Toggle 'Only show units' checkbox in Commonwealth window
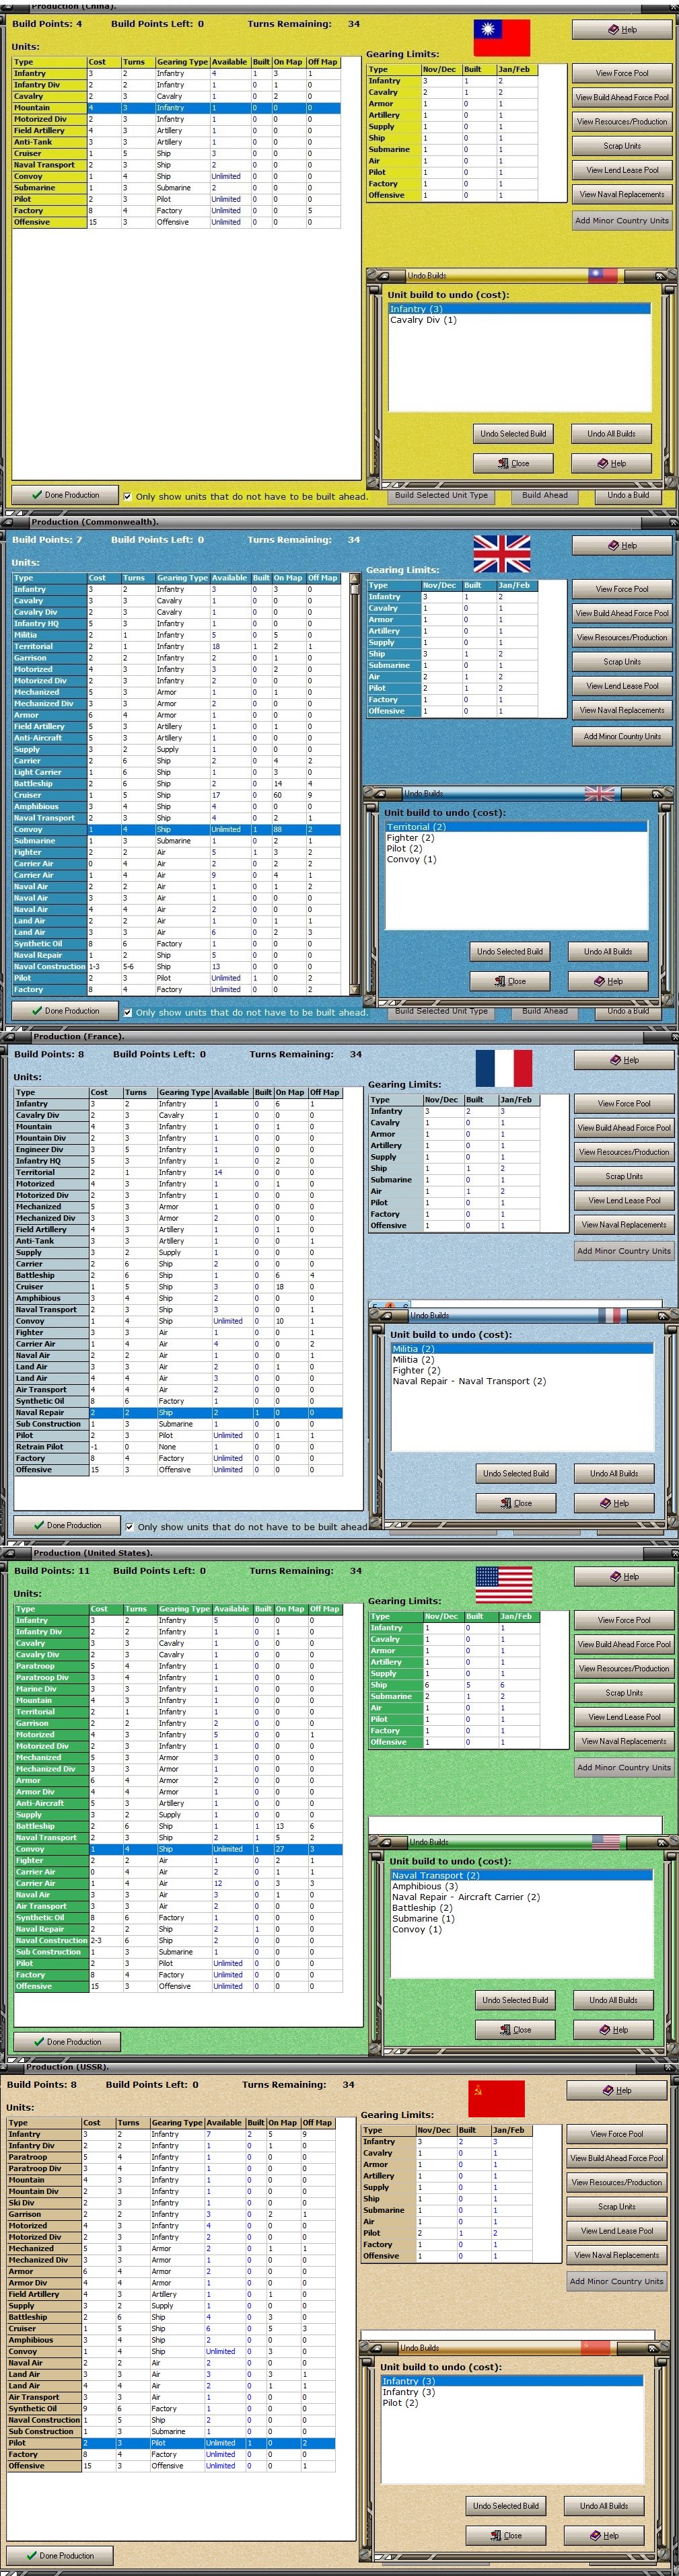 click(127, 1012)
